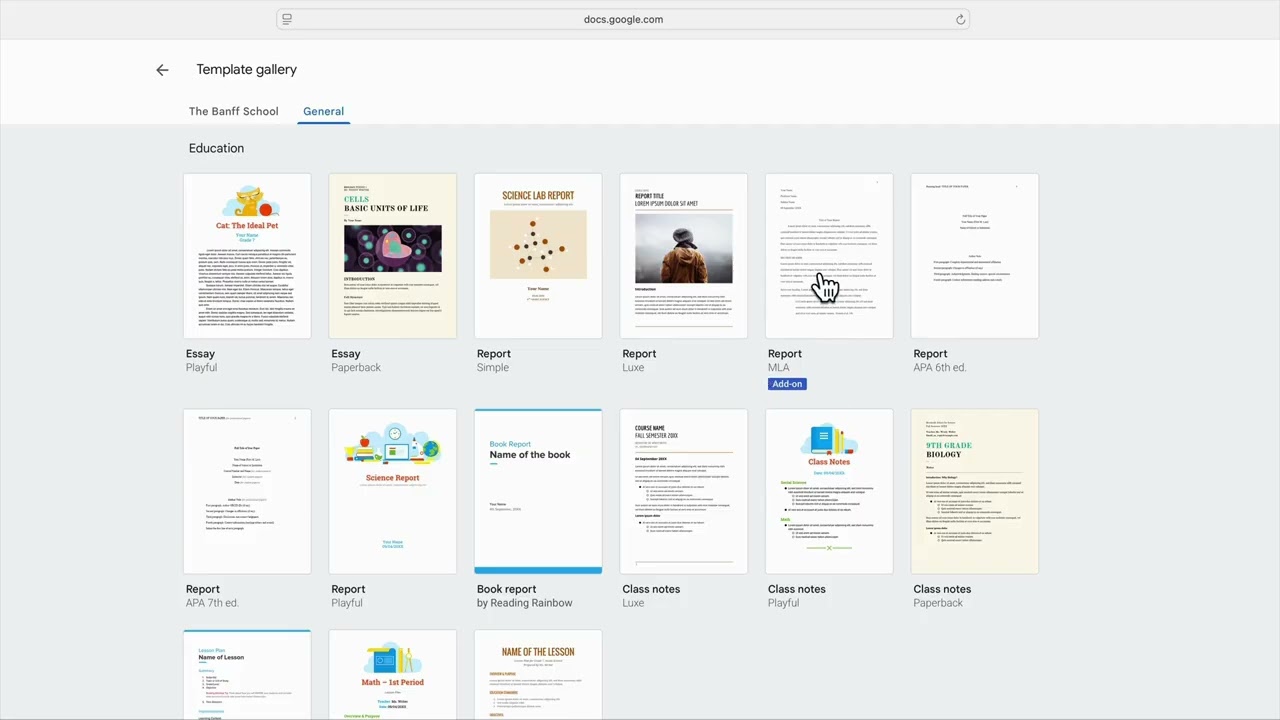Open the Report Luxe template thumbnail

click(x=684, y=256)
